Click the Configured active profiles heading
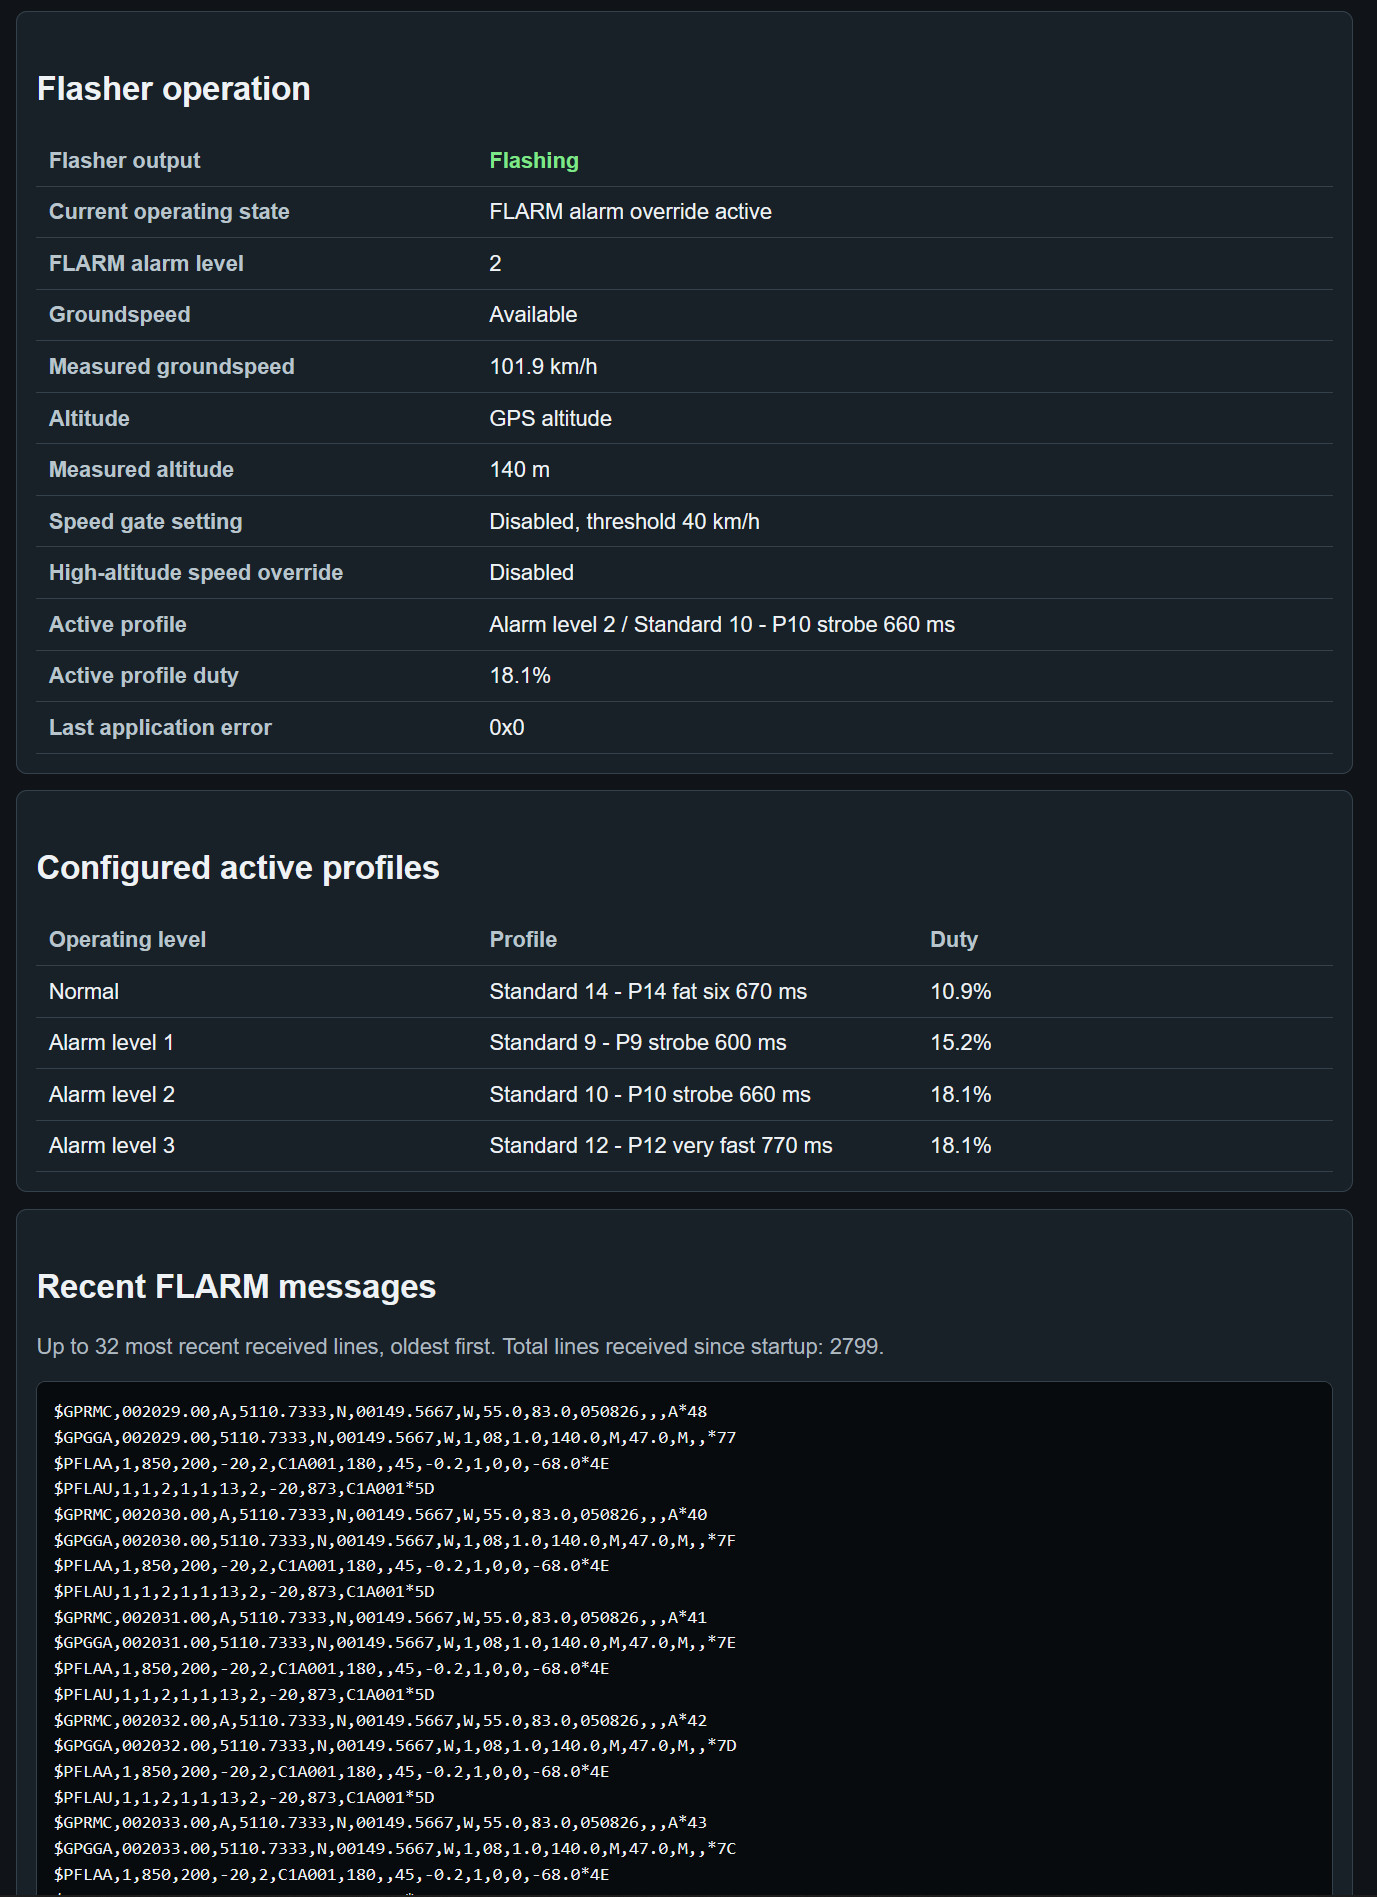Screen dimensions: 1377x1897 pyautogui.click(x=238, y=868)
